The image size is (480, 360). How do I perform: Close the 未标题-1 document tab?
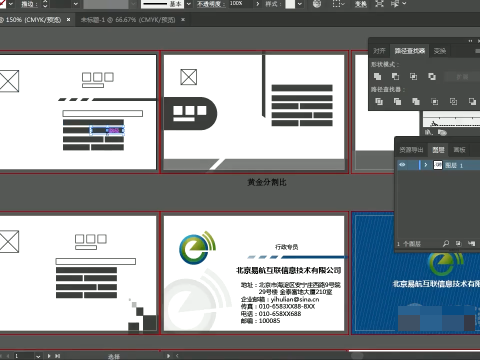183,20
